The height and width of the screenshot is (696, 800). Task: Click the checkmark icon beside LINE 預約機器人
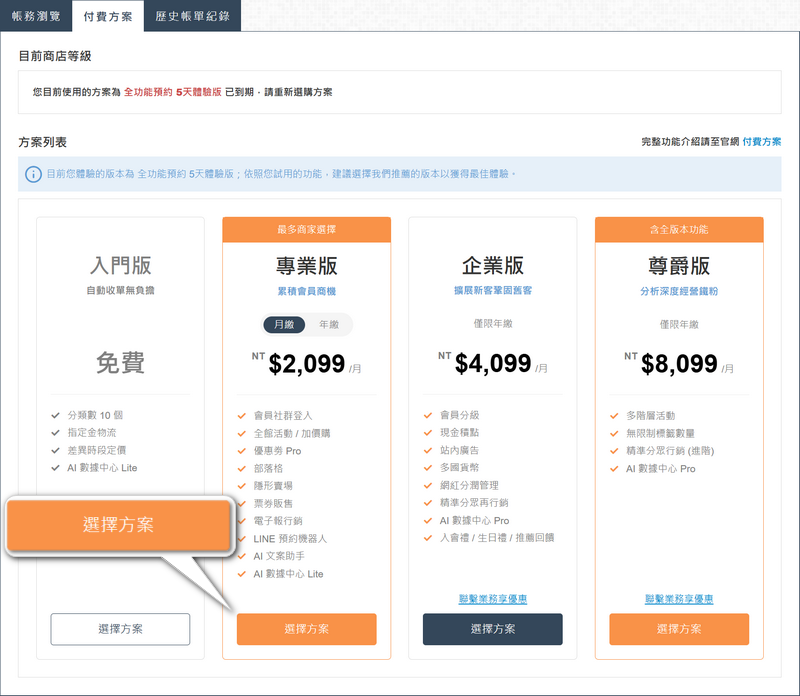[x=242, y=539]
